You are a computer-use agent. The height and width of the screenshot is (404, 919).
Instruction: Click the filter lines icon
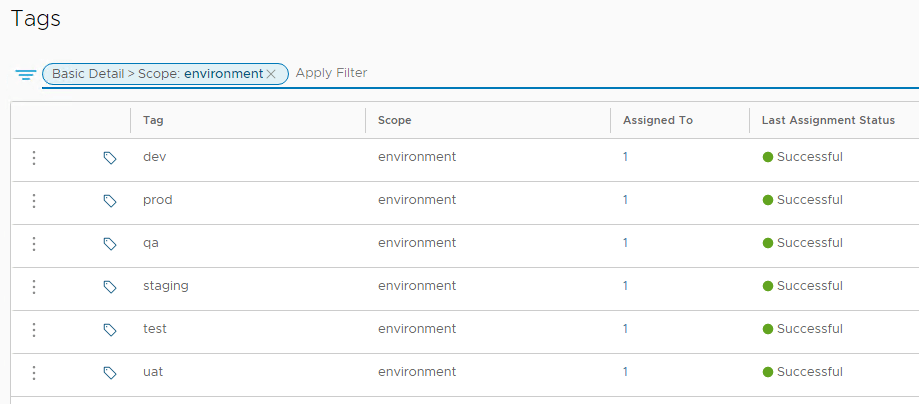(26, 75)
